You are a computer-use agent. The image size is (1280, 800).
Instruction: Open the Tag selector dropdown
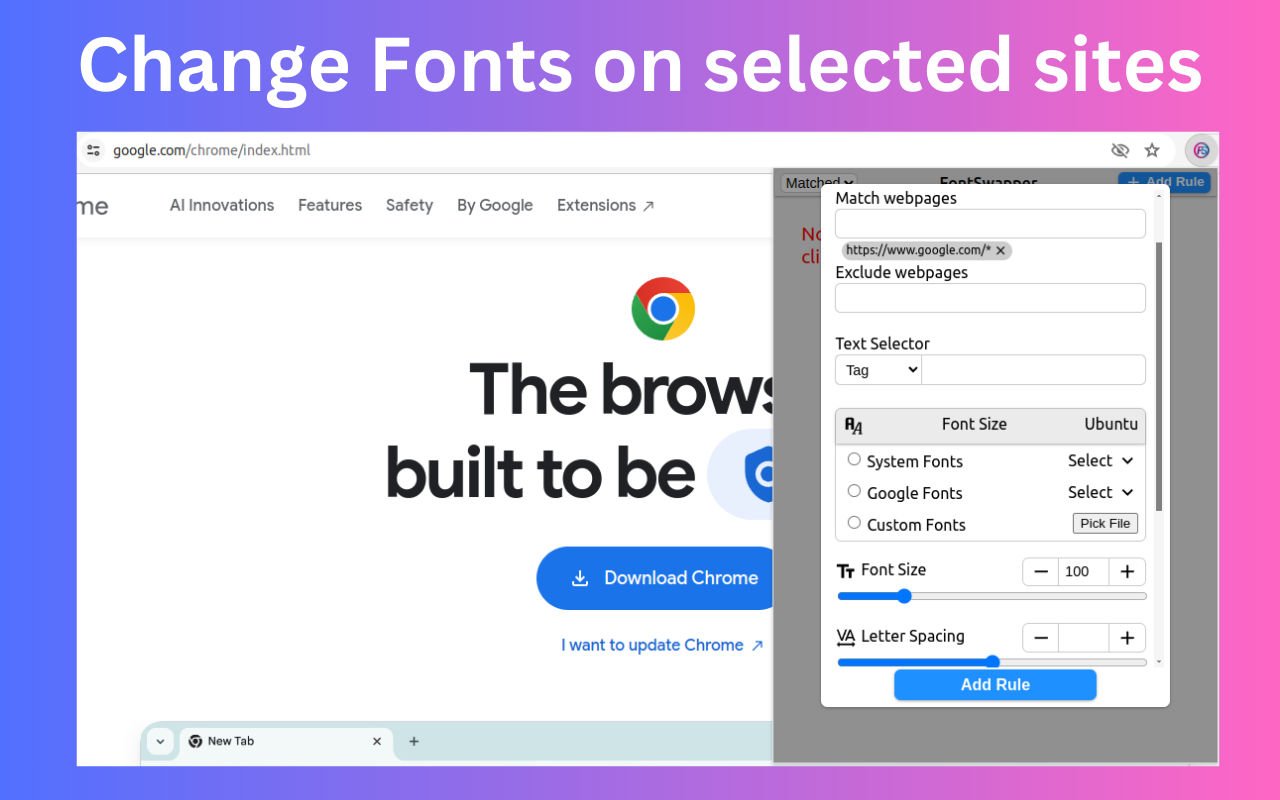(x=878, y=370)
